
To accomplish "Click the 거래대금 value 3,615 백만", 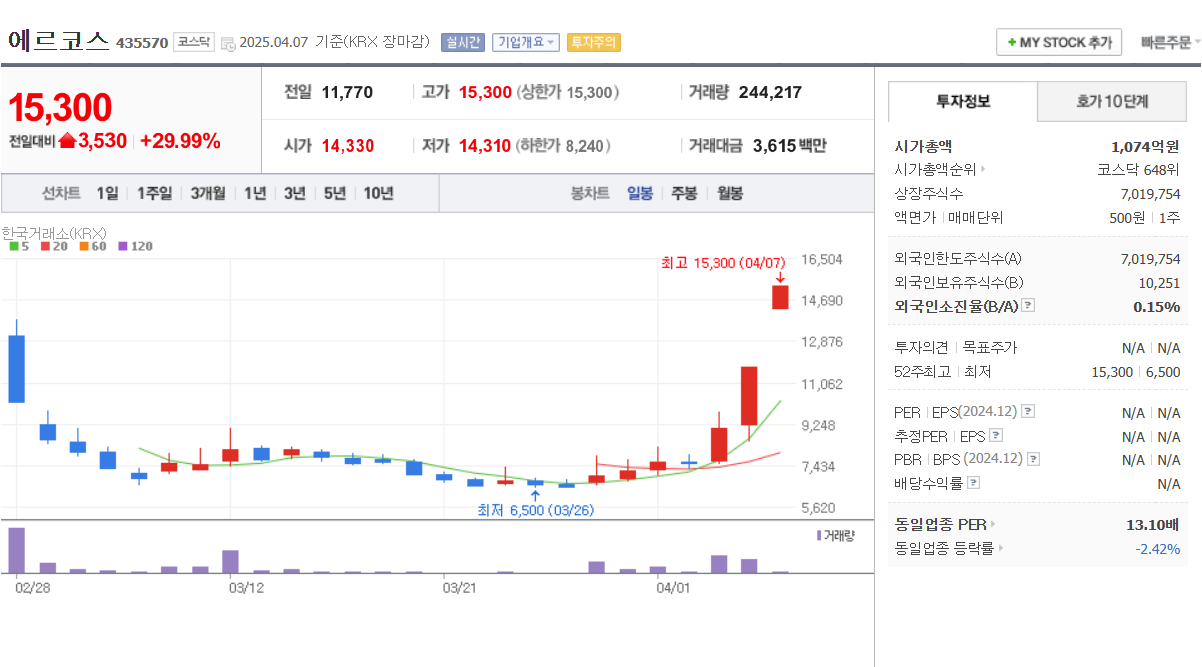I will click(x=789, y=146).
